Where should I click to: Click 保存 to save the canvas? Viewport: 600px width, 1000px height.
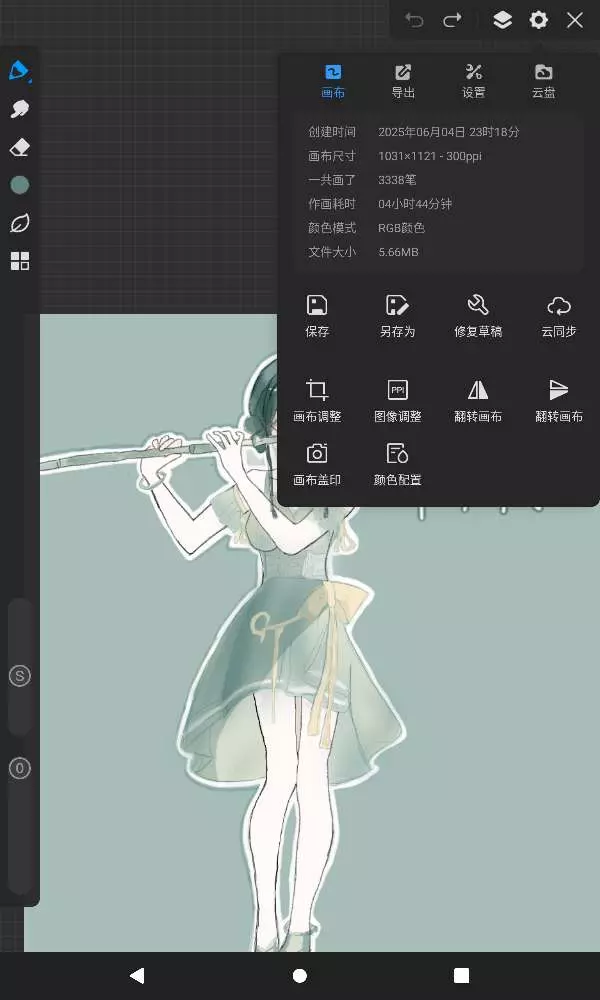317,315
